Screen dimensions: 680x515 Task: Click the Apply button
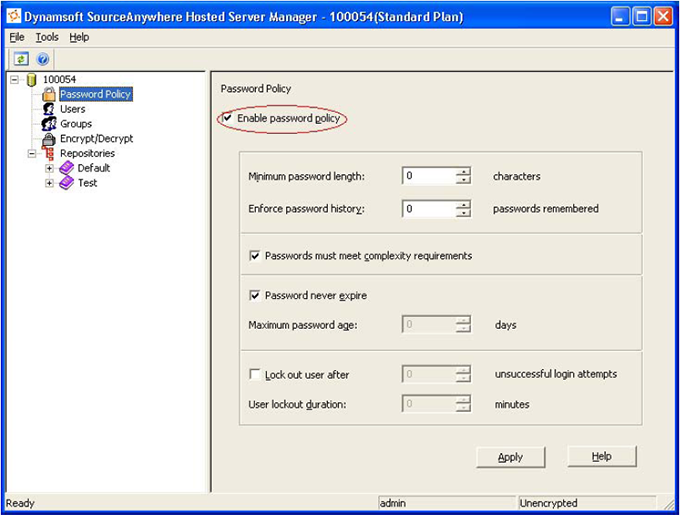point(510,457)
